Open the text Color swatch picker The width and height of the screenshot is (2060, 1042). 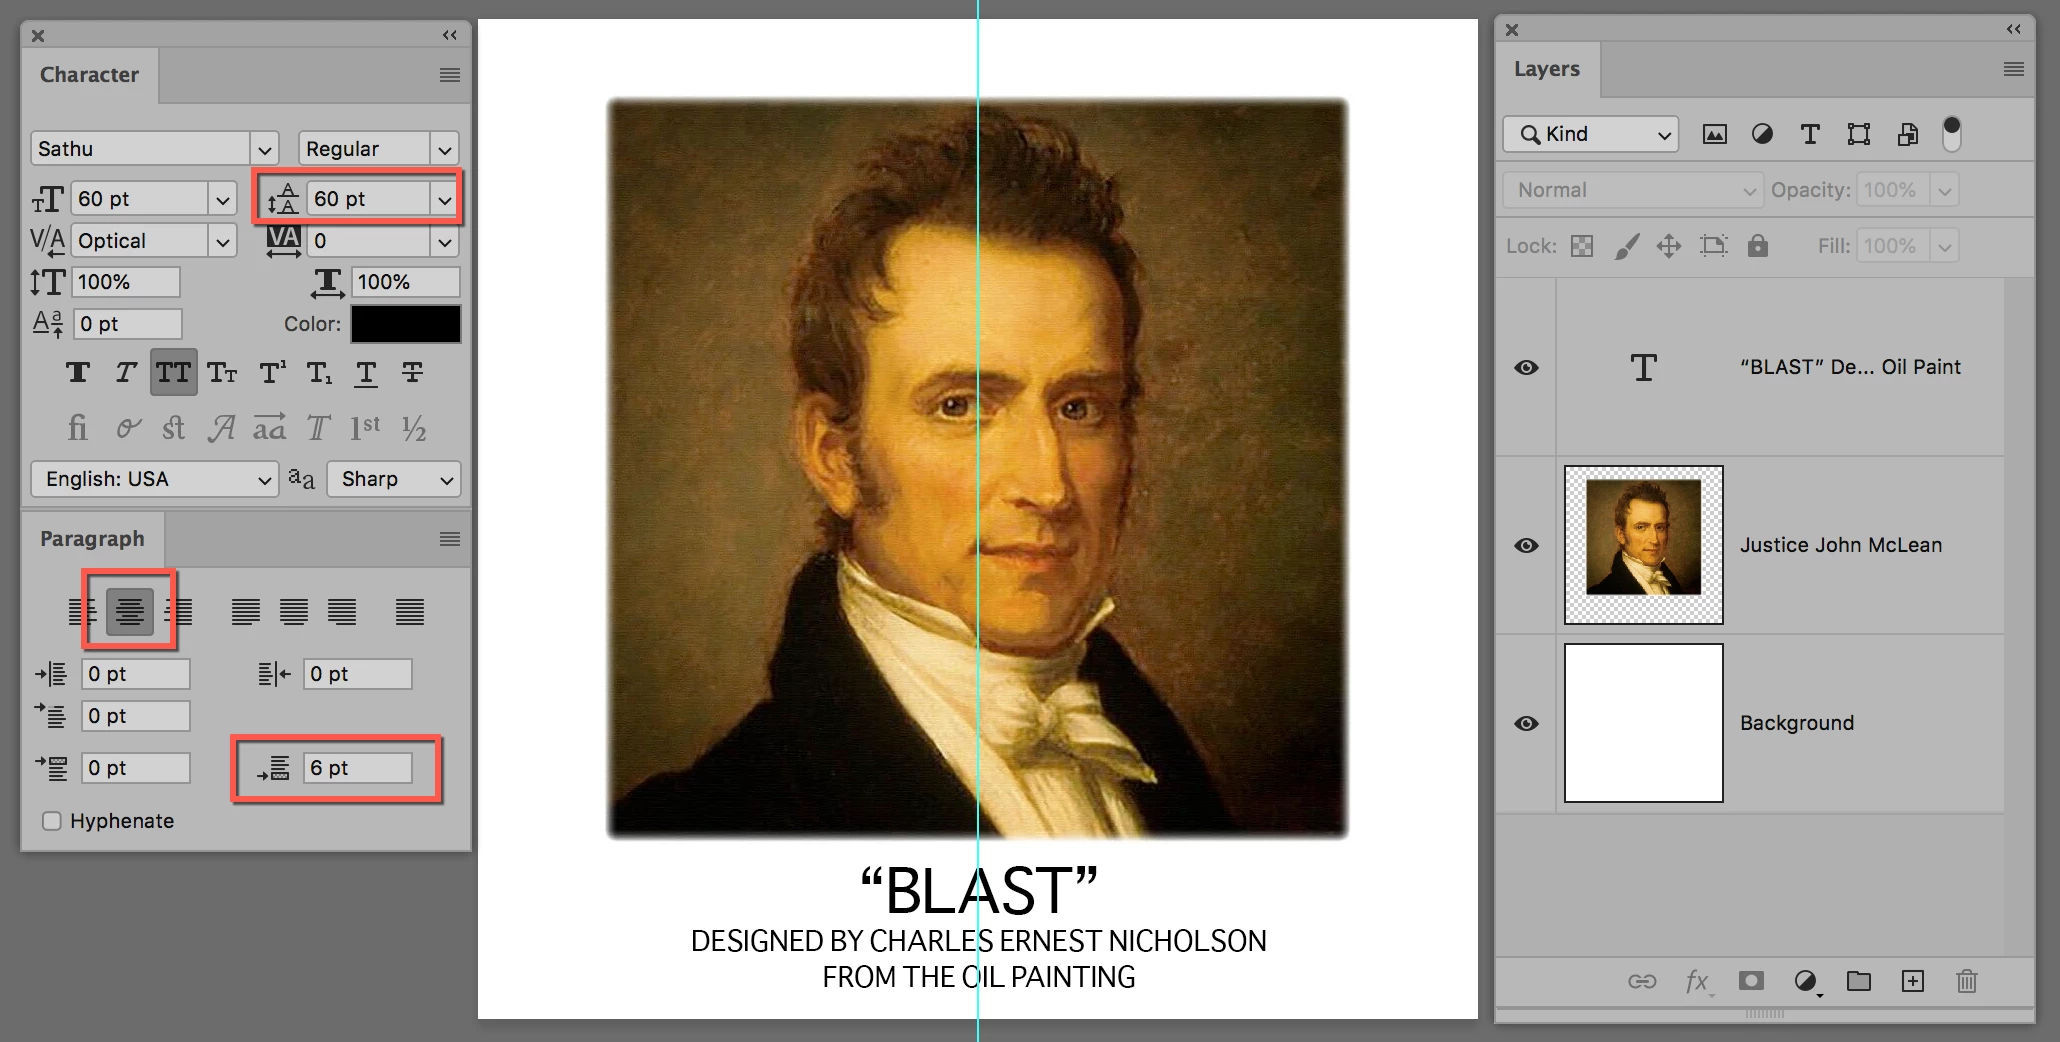[x=406, y=324]
